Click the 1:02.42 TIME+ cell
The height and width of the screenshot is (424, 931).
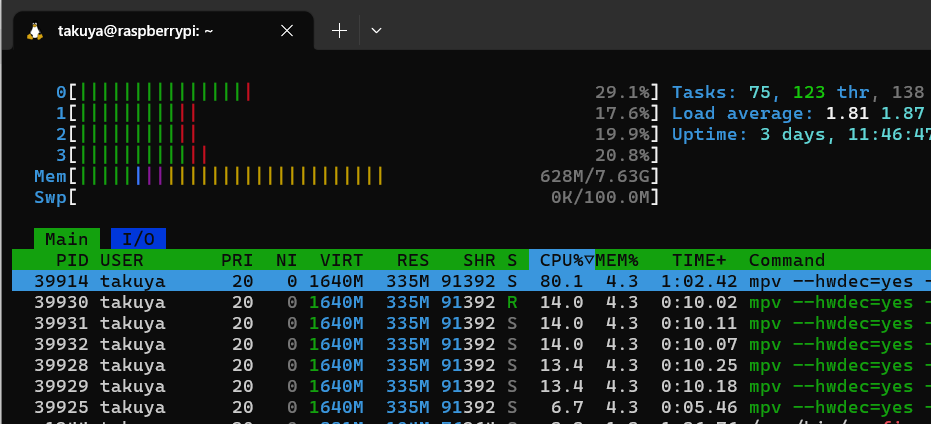pyautogui.click(x=699, y=281)
